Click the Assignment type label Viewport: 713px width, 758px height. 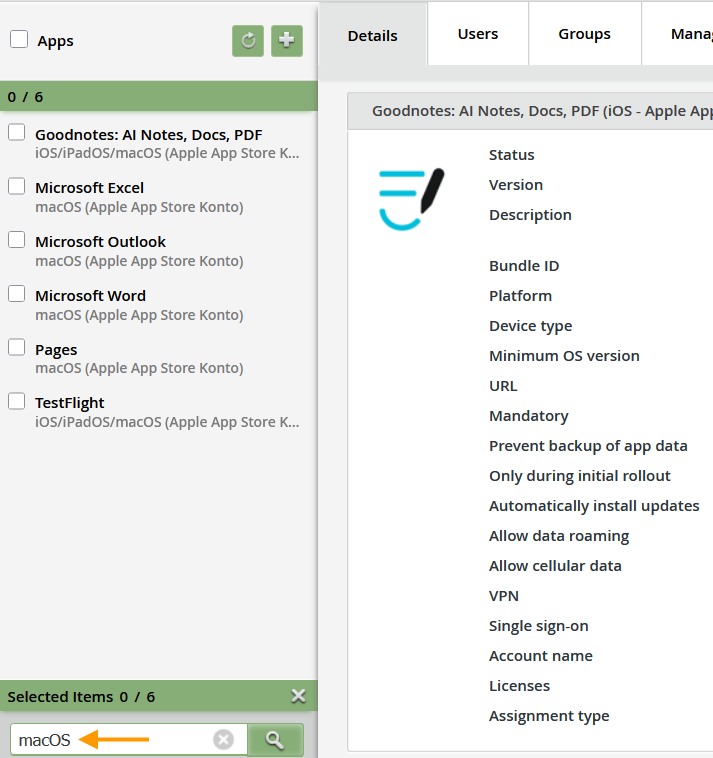549,715
